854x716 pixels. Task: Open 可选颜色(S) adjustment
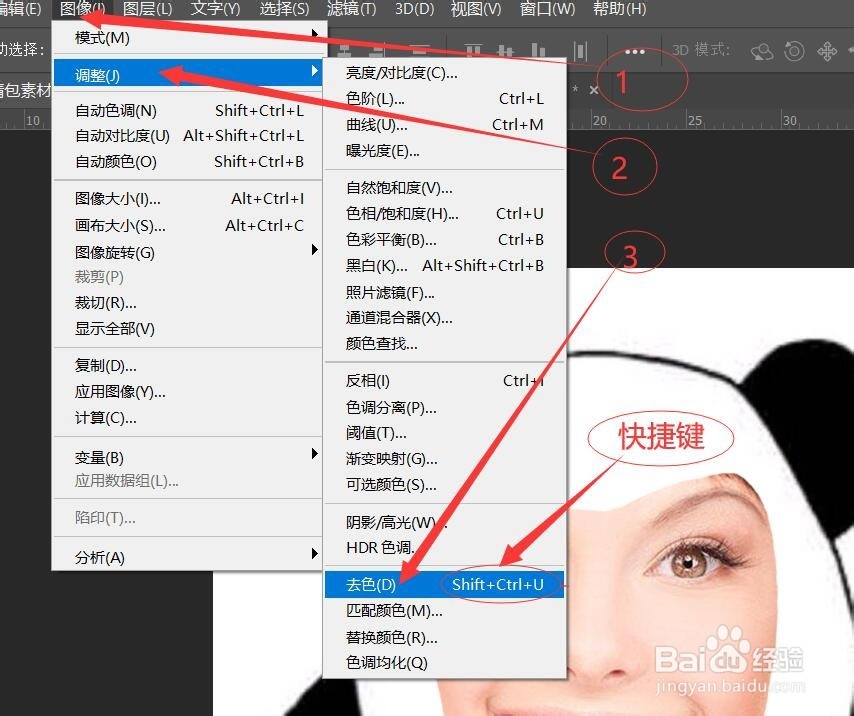[x=445, y=485]
